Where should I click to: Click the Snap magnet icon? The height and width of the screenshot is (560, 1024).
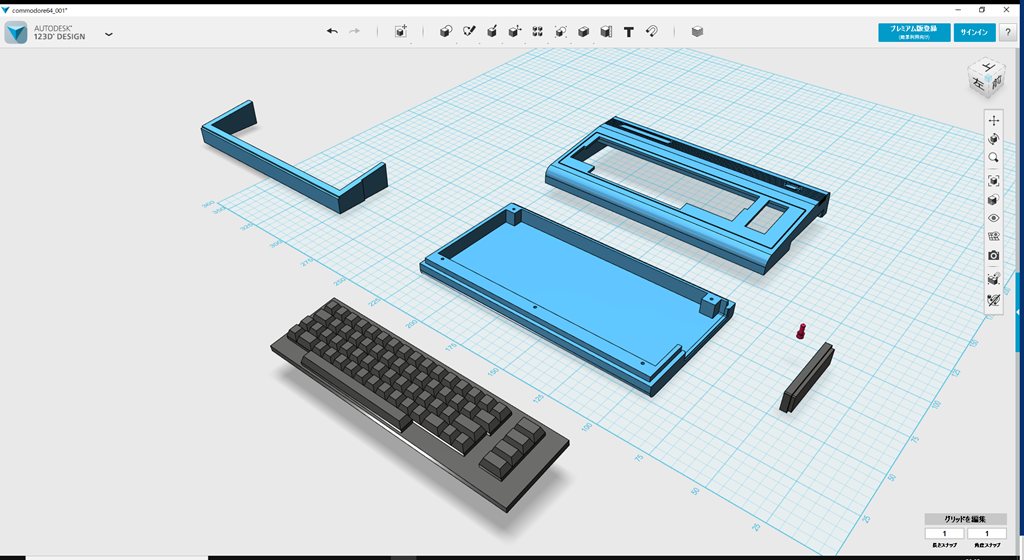(x=652, y=32)
